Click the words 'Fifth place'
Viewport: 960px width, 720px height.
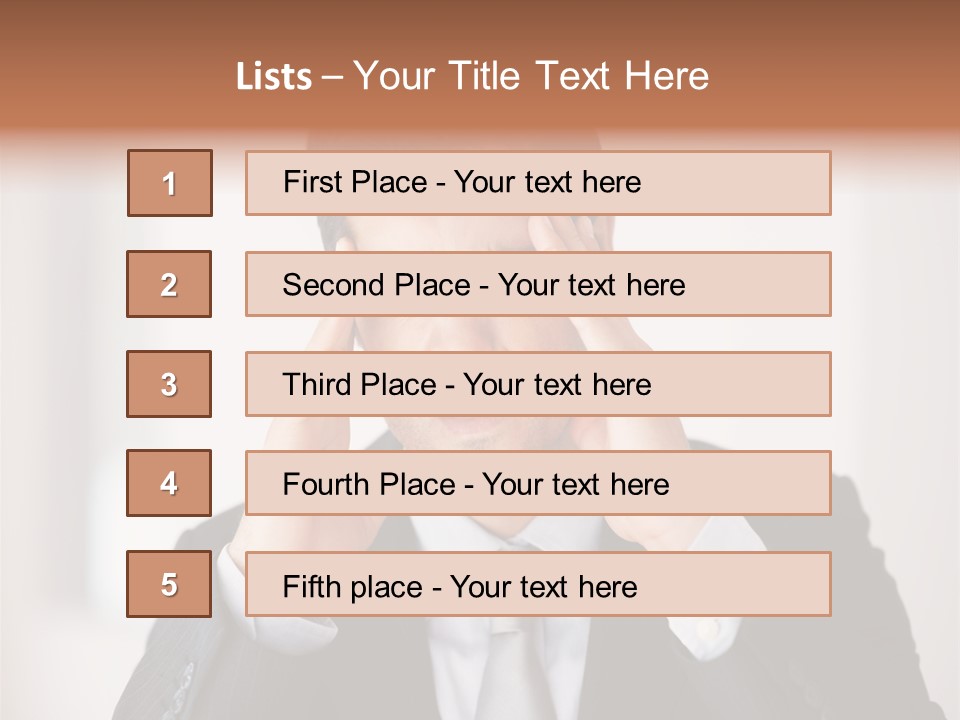point(353,587)
